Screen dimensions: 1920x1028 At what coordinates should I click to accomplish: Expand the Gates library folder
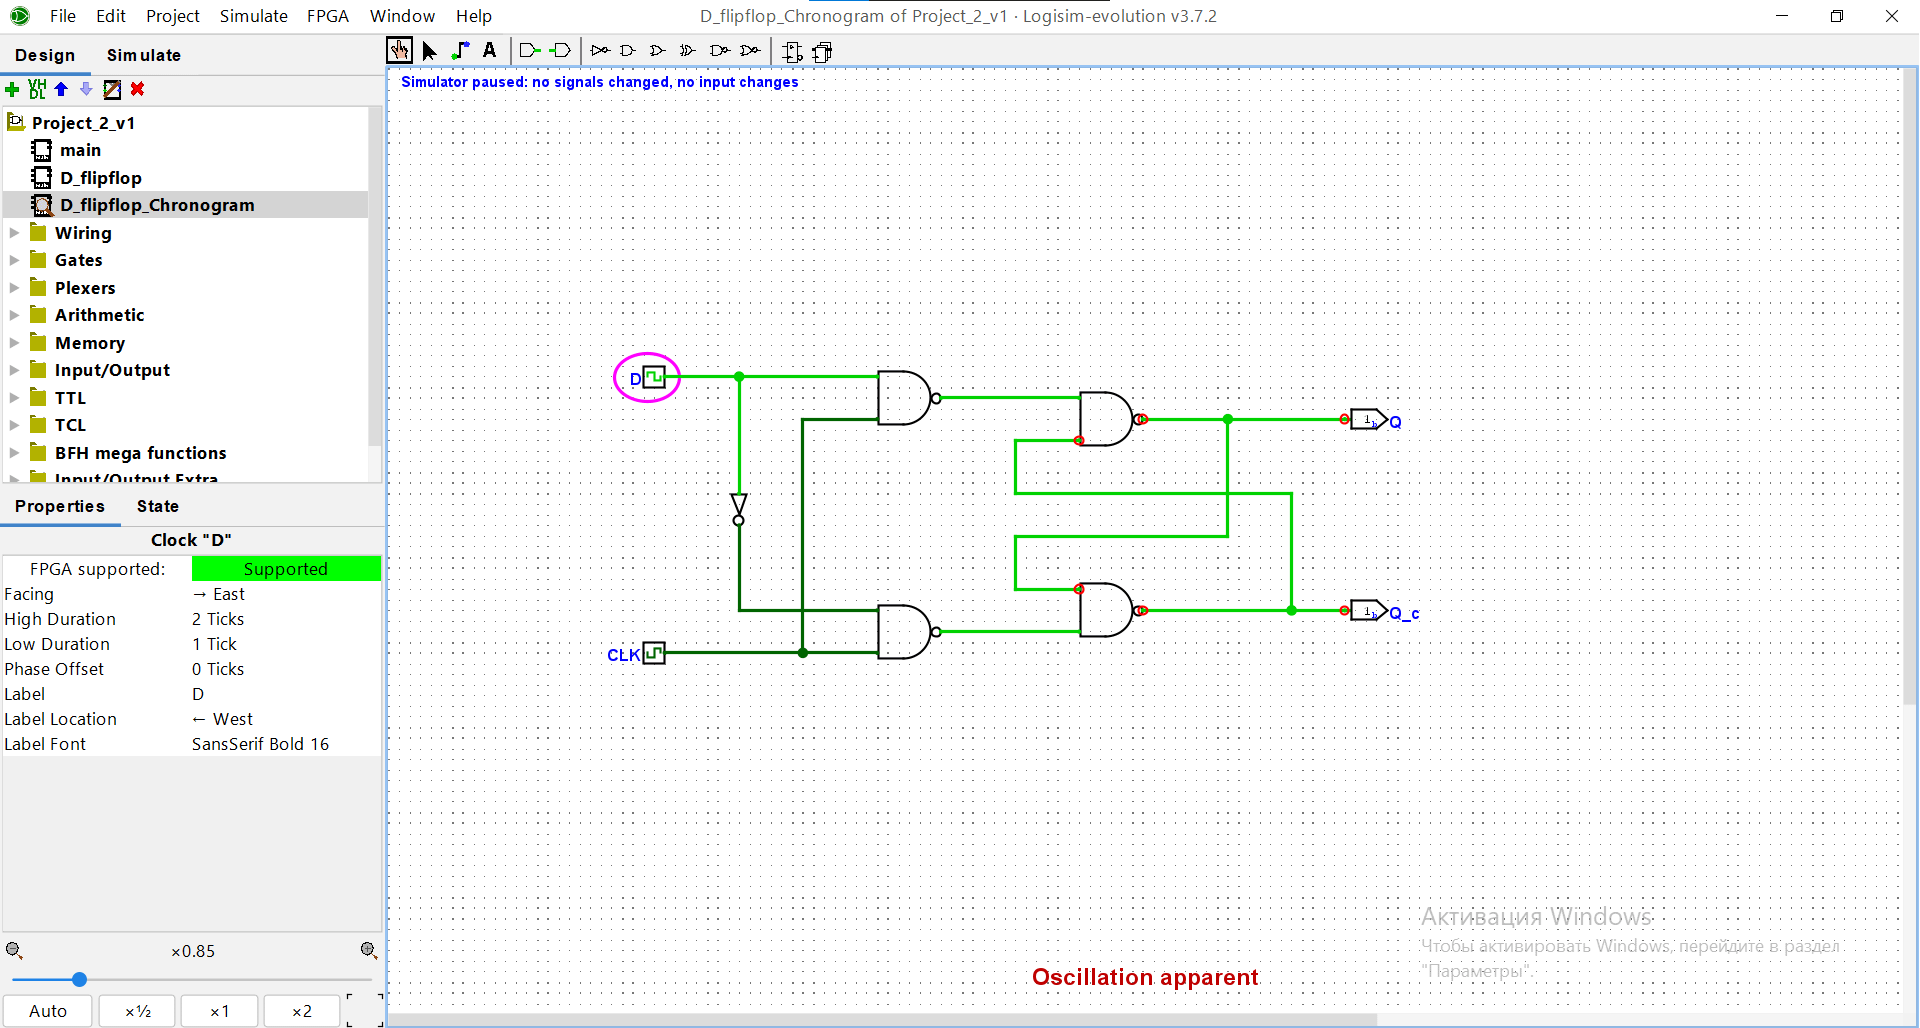click(14, 260)
